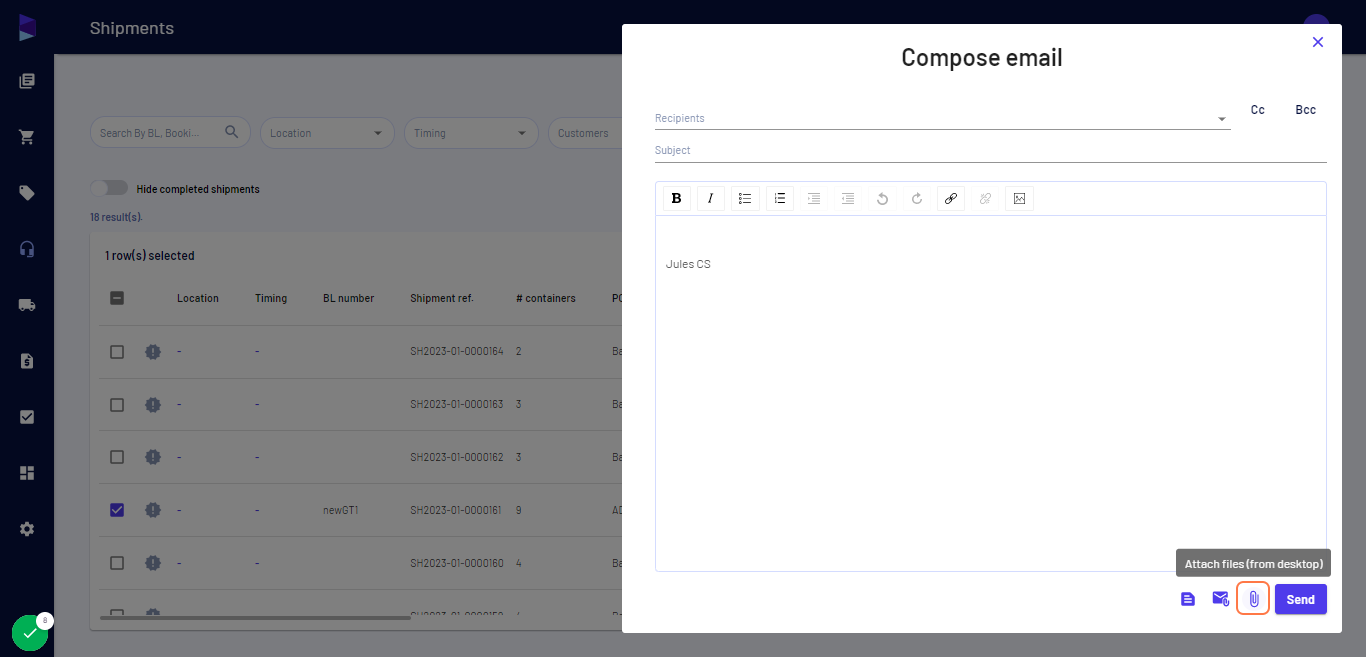This screenshot has height=657, width=1366.
Task: Click the app logo in top-left corner
Action: tap(27, 28)
